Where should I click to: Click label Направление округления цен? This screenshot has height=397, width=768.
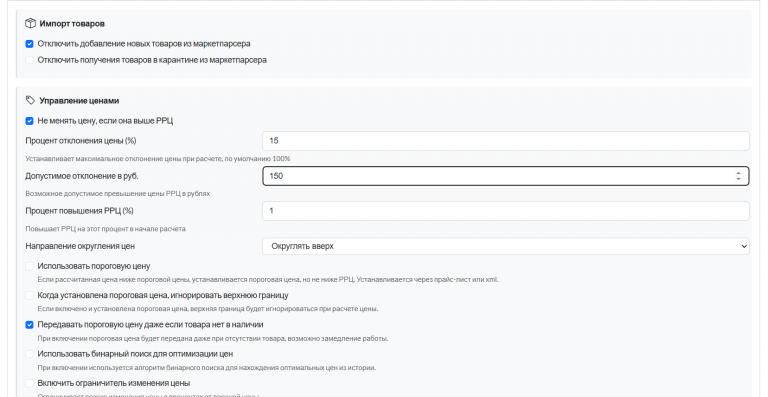tap(80, 246)
